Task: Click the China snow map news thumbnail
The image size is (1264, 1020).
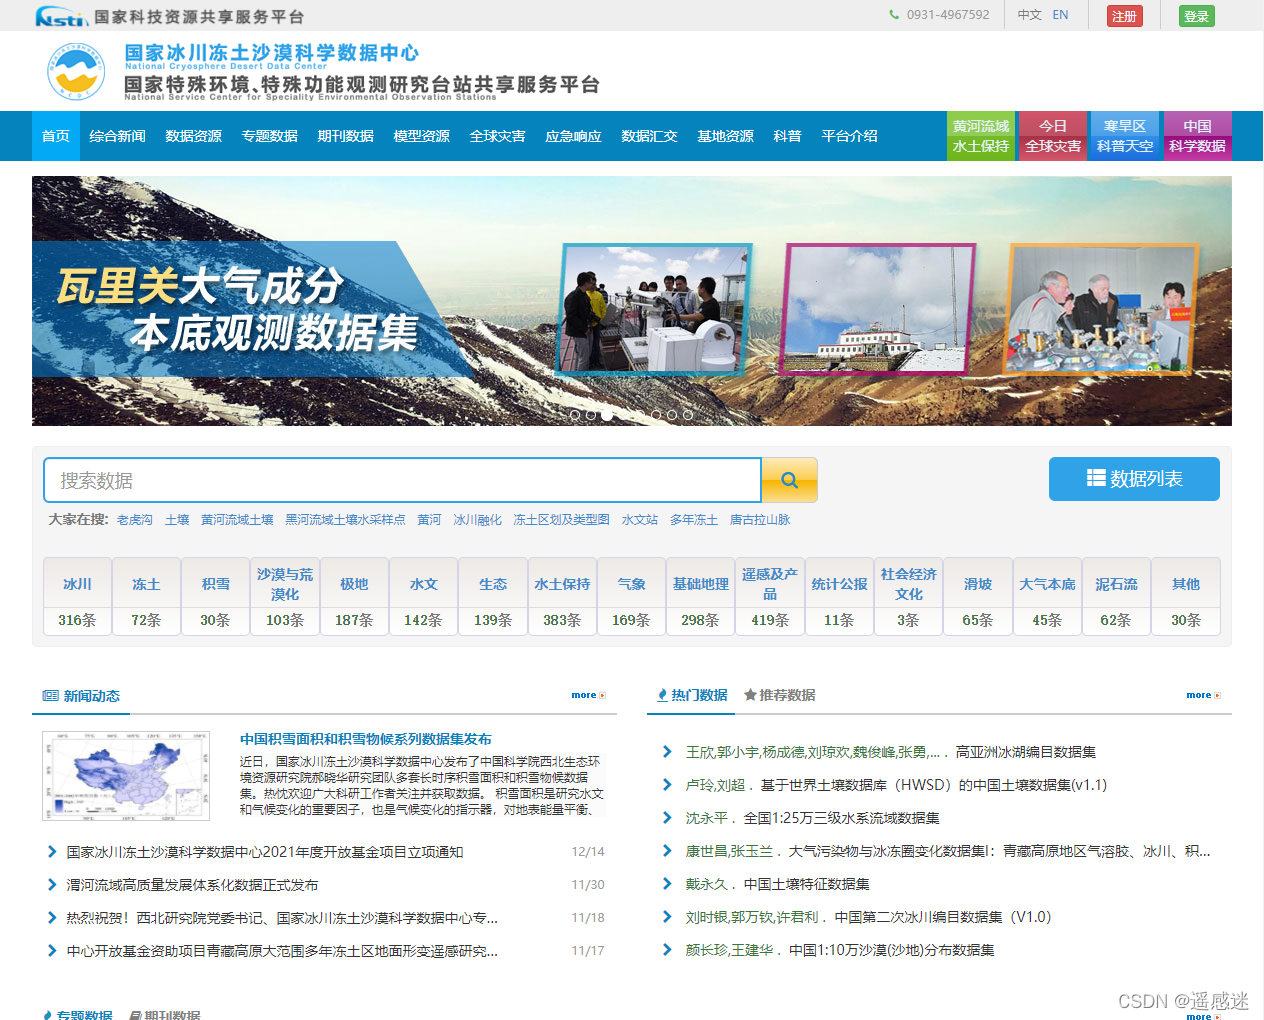Action: [126, 776]
